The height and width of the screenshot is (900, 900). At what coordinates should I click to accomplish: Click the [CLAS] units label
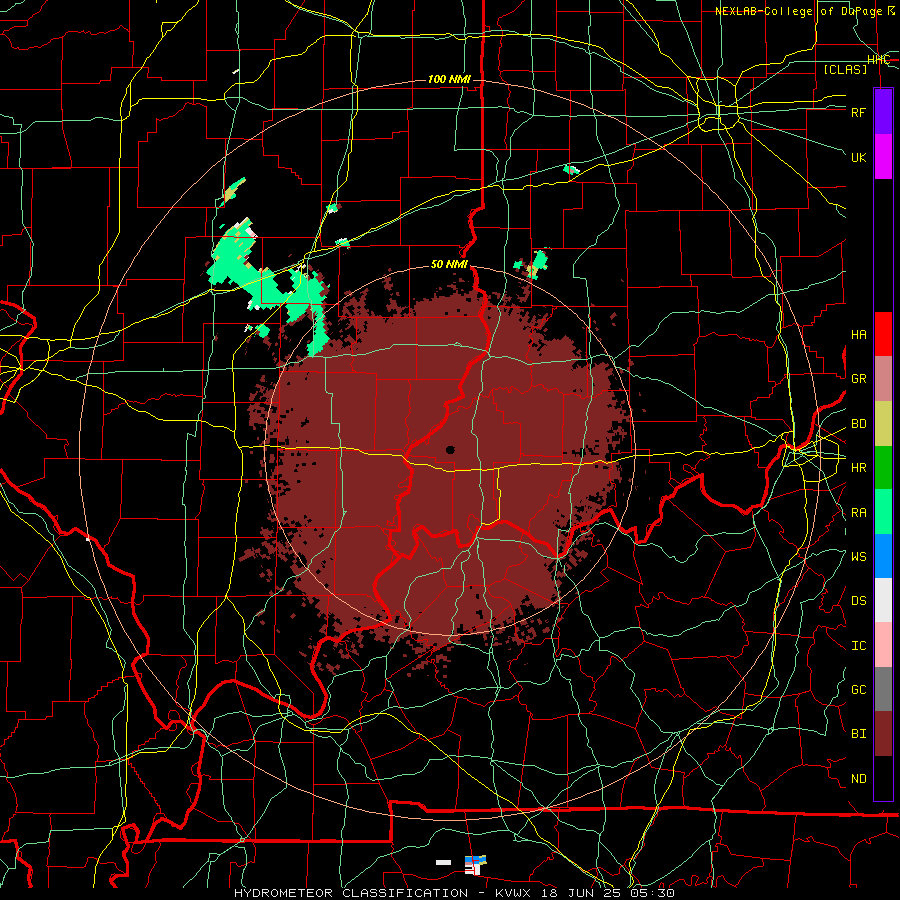pos(845,69)
